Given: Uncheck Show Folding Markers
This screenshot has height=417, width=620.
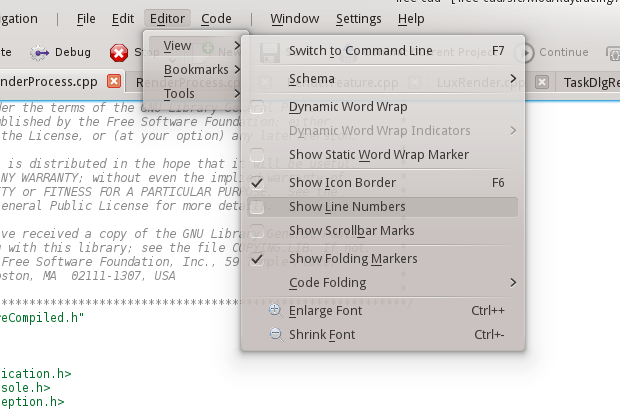Looking at the screenshot, I should (x=257, y=259).
